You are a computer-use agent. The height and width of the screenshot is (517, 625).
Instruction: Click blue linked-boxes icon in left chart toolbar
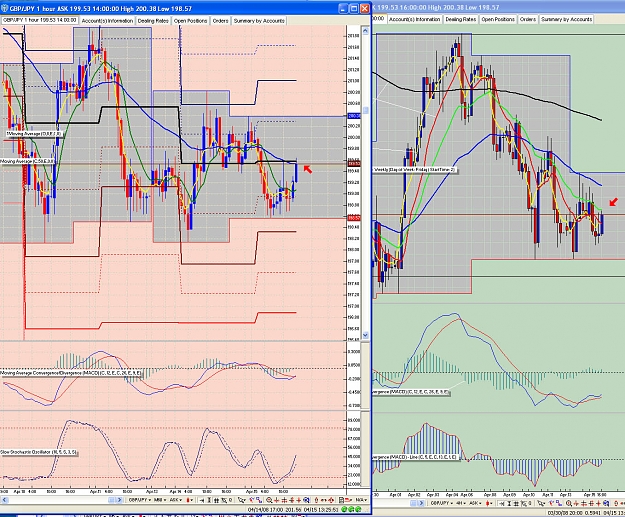(259, 500)
